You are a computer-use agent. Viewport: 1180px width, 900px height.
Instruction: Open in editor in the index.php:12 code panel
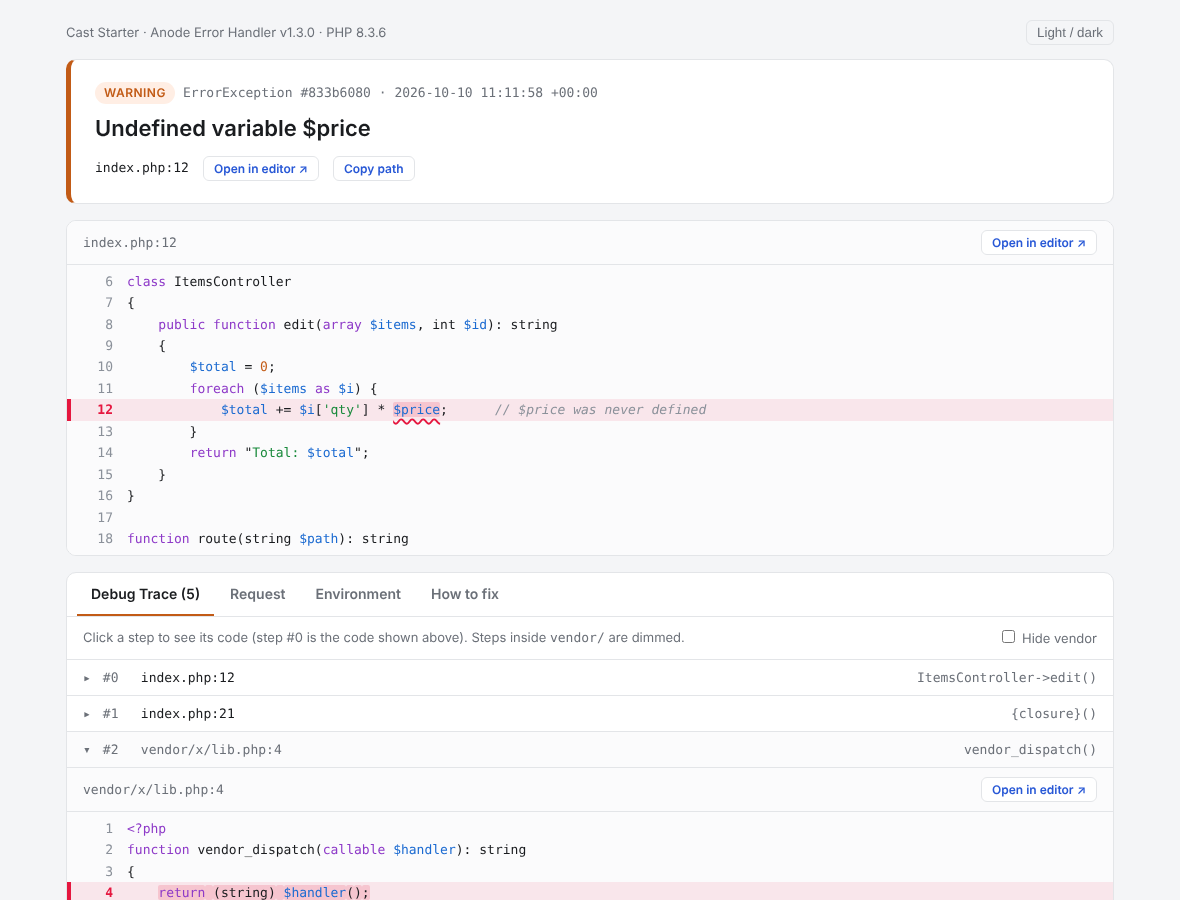coord(1039,242)
